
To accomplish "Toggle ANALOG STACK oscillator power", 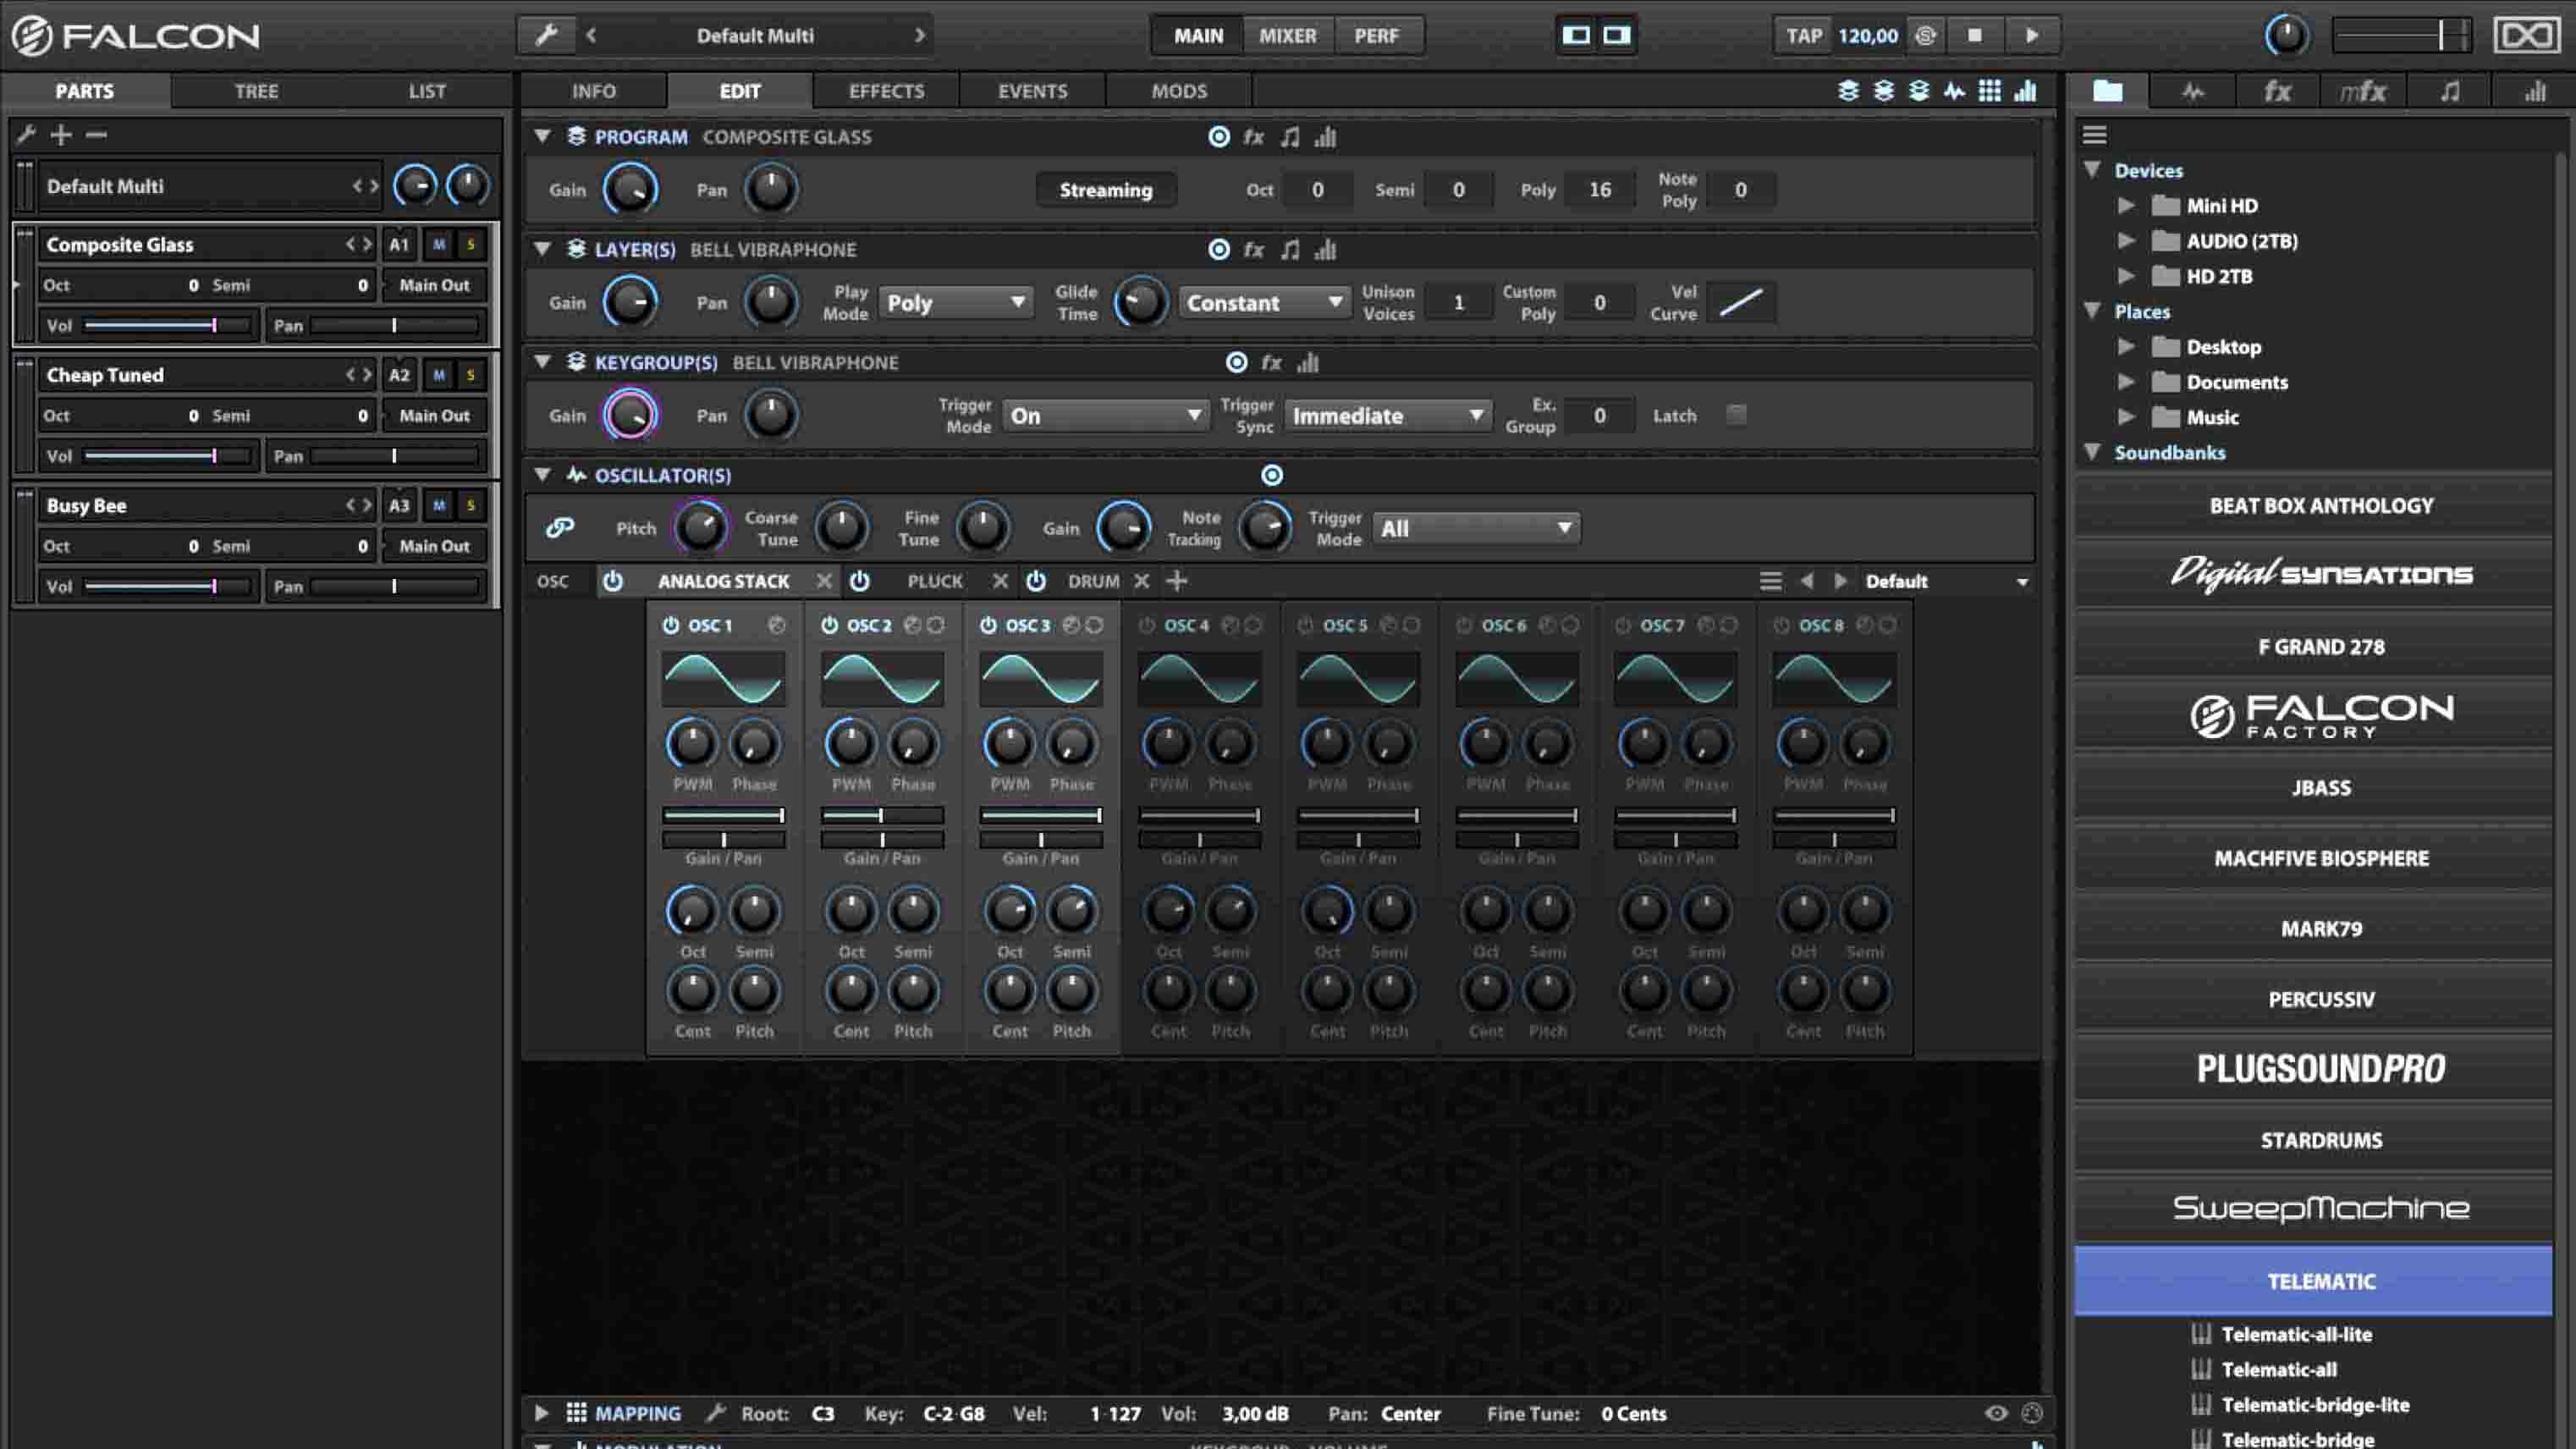I will tap(612, 580).
